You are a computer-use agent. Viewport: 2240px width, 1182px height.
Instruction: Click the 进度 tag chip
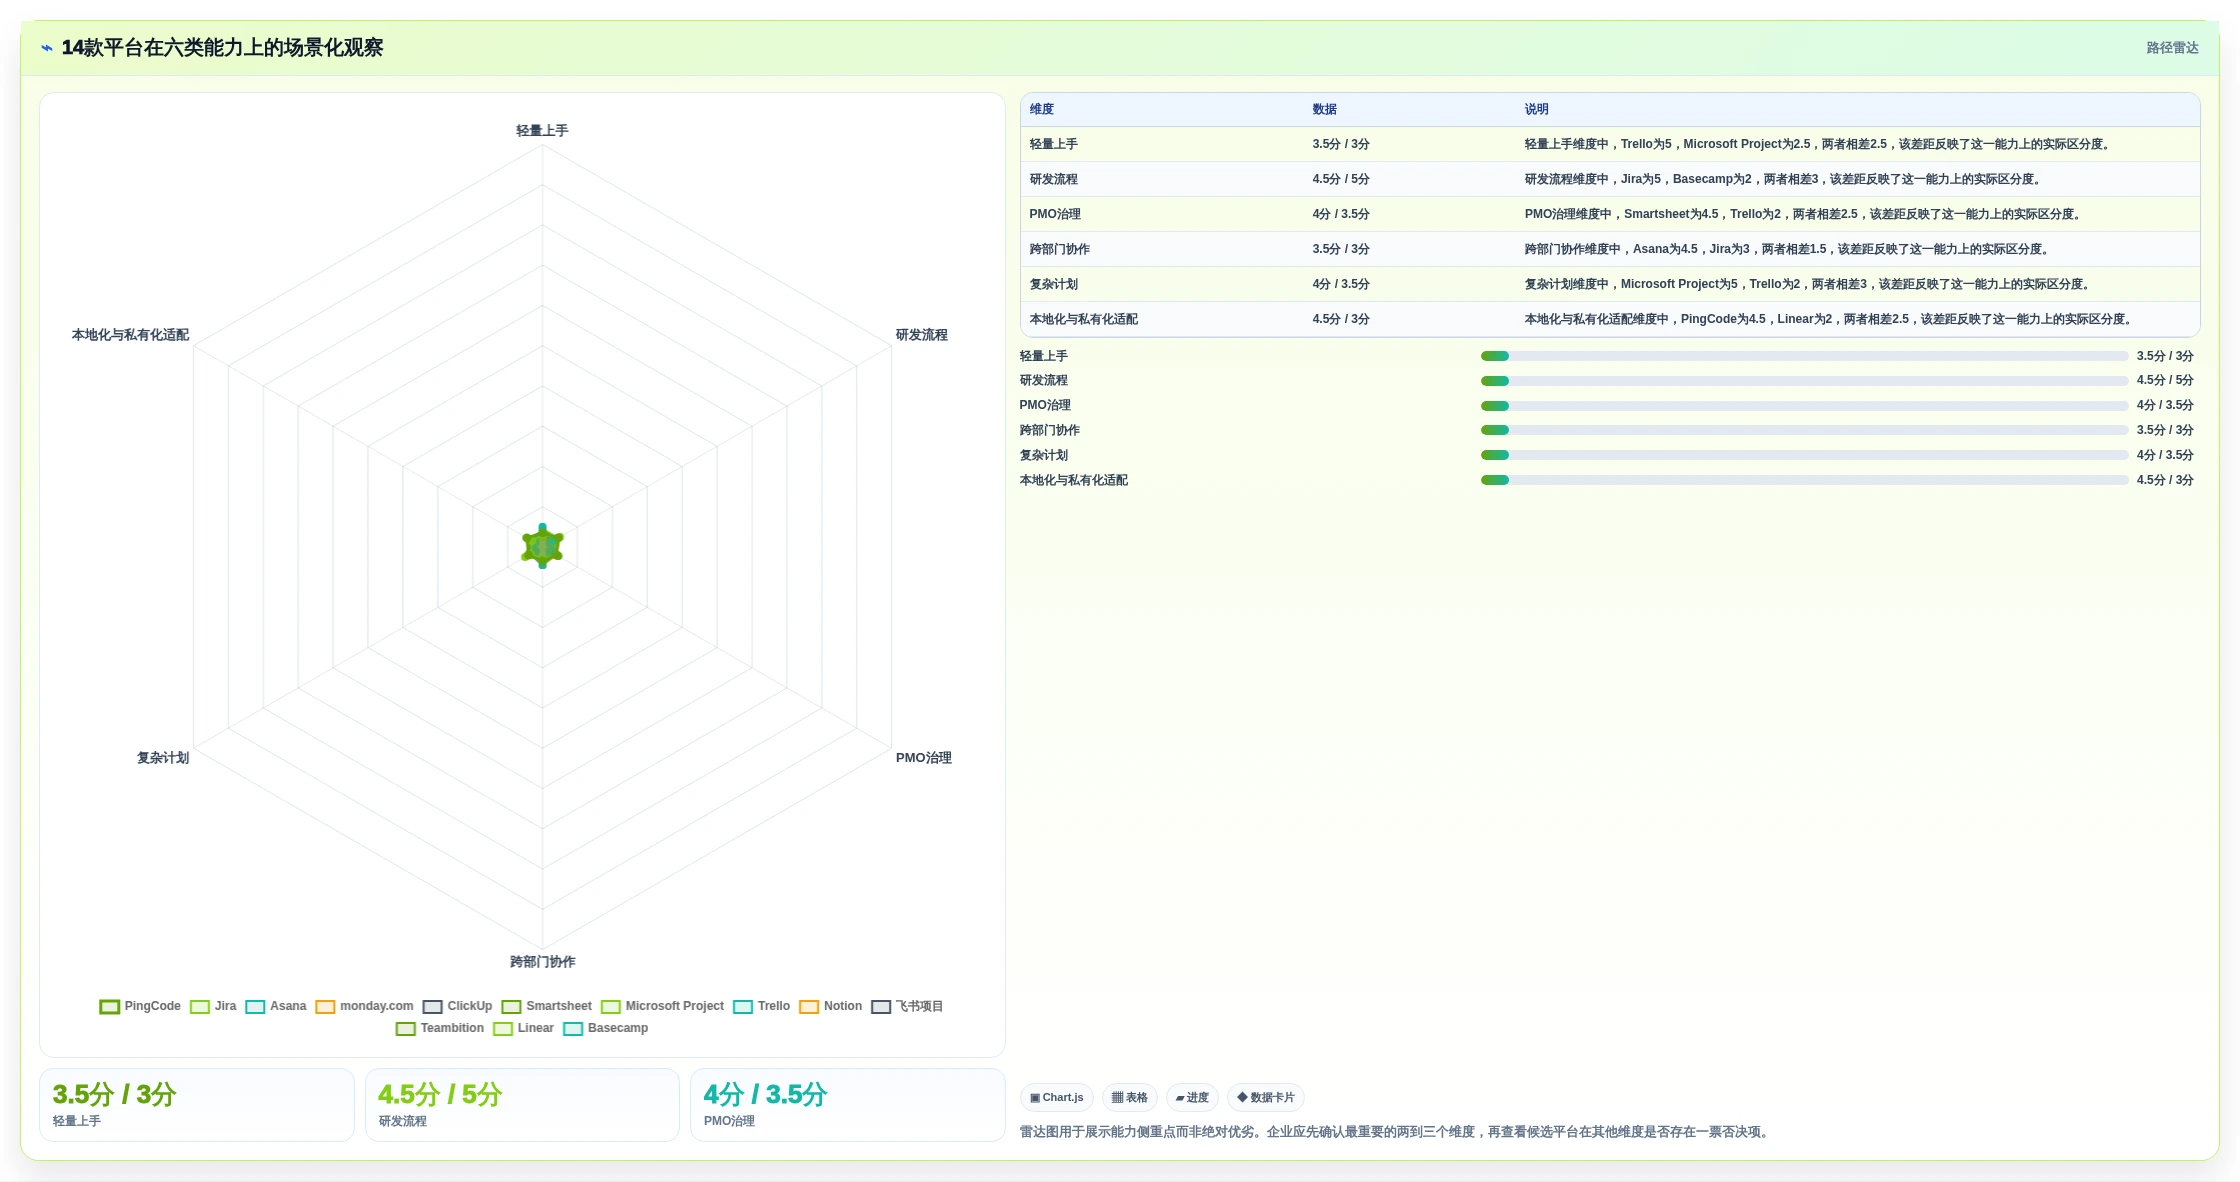(x=1192, y=1097)
